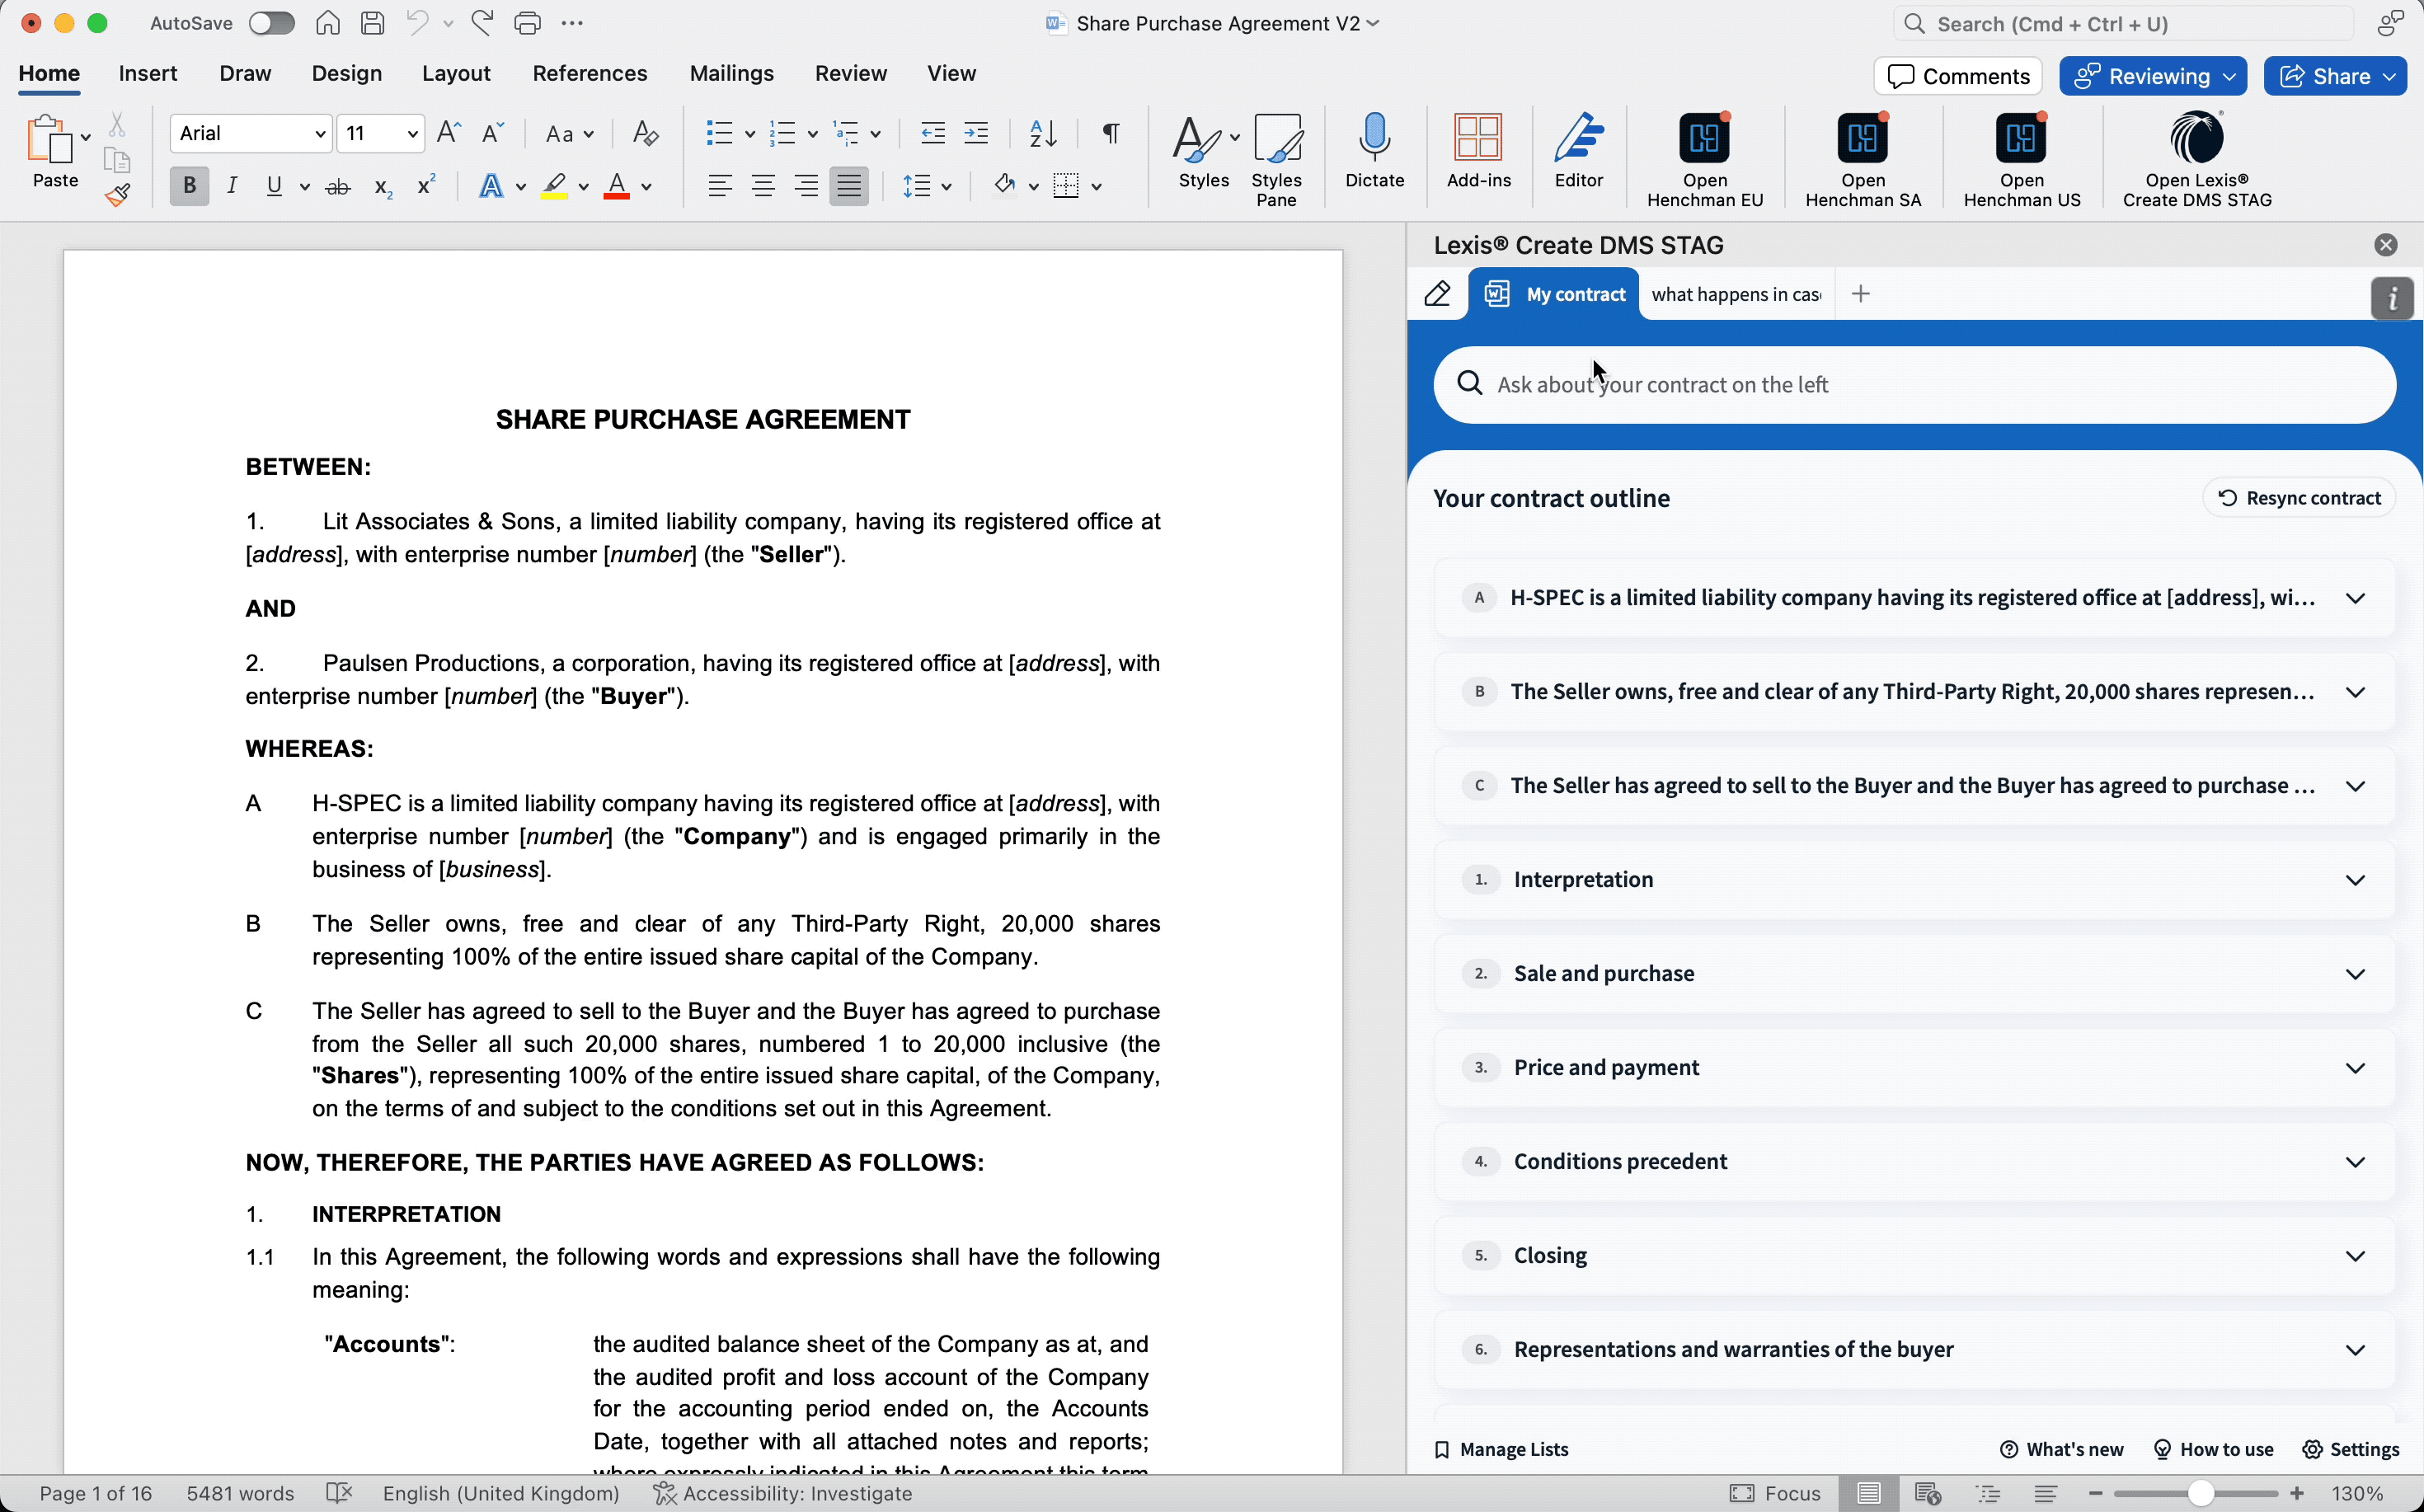Switch to the References ribbon tab
2424x1512 pixels.
point(589,73)
